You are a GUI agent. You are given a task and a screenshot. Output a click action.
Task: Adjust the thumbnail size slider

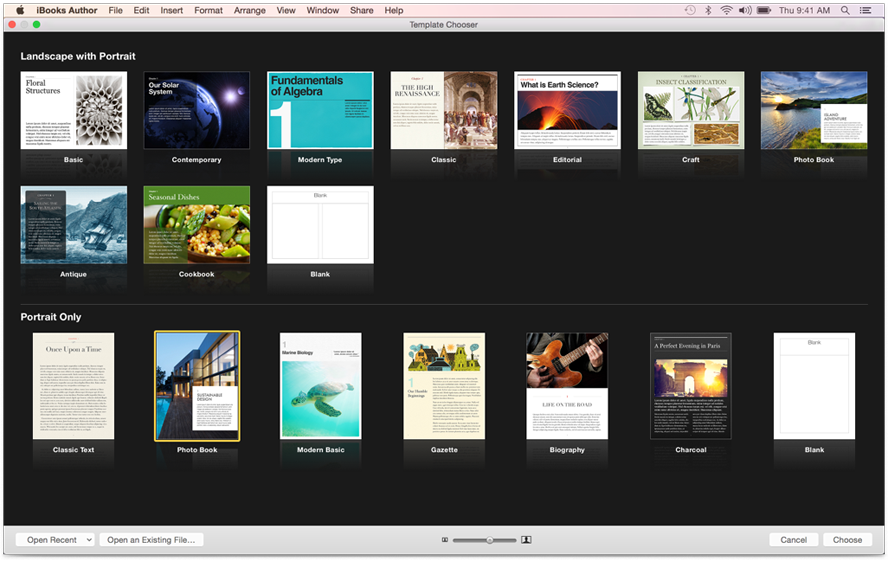489,540
